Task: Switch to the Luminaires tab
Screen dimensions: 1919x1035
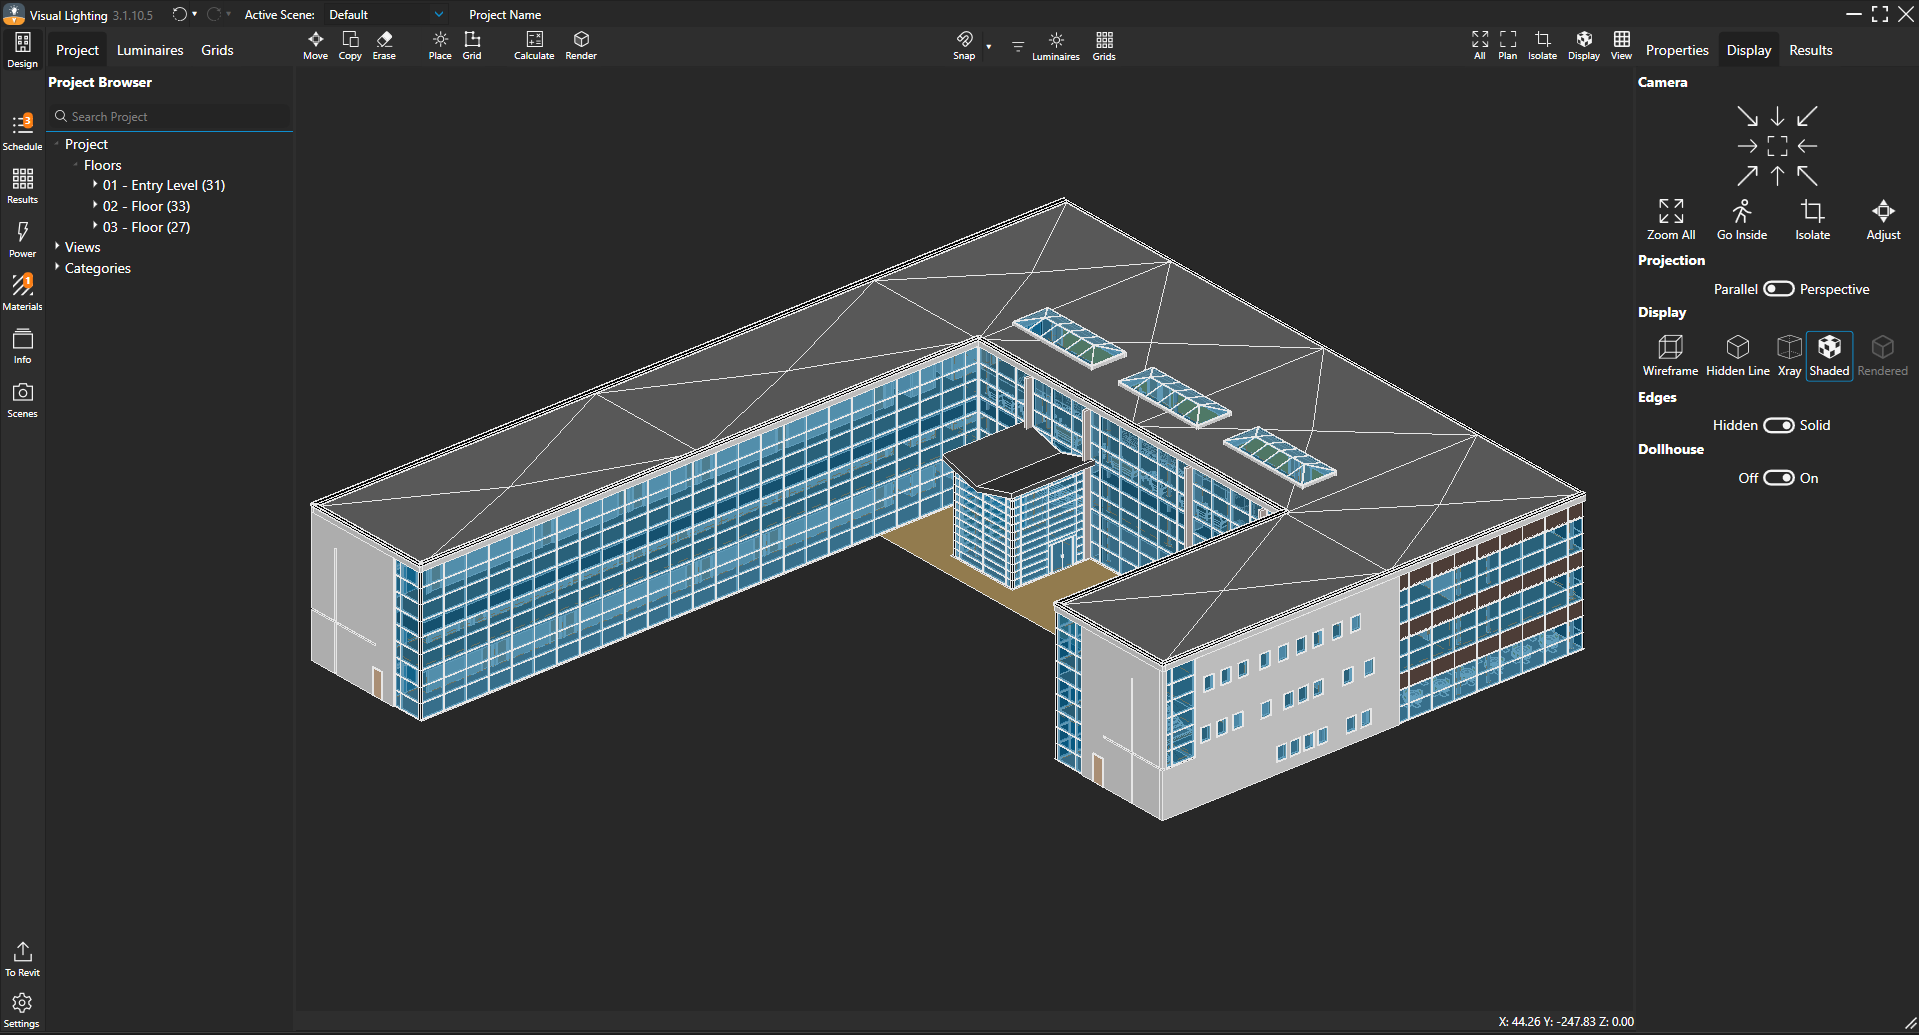Action: coord(150,50)
